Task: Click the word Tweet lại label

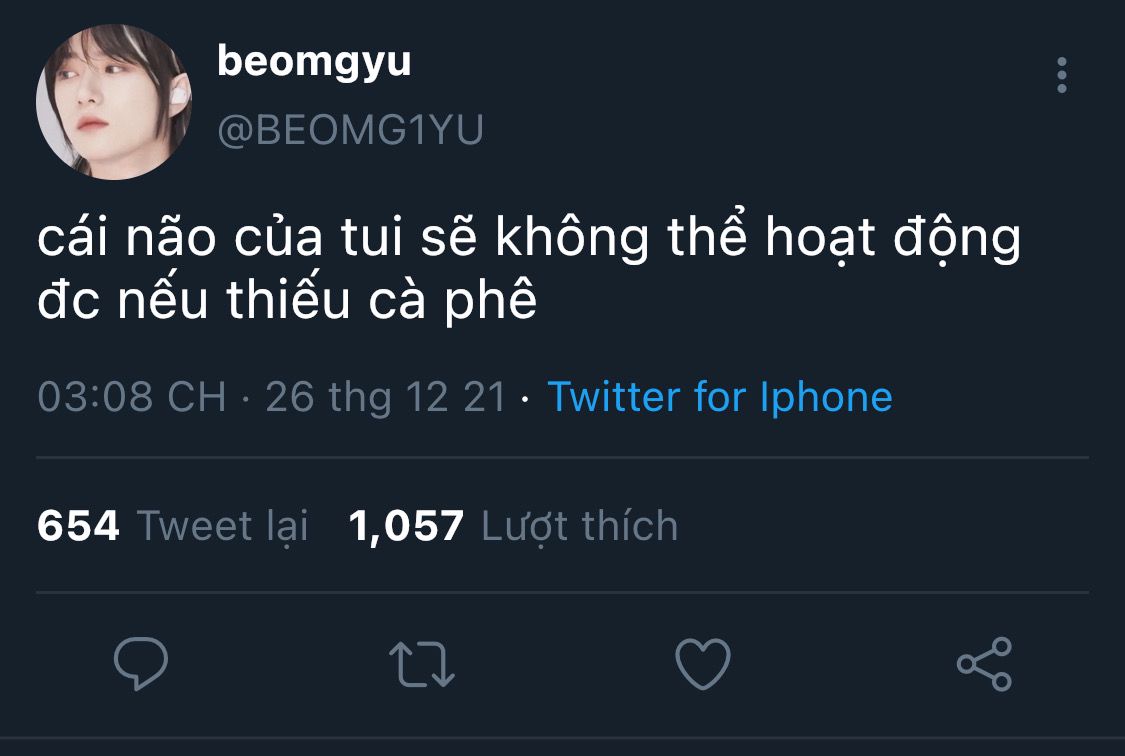Action: click(x=222, y=526)
